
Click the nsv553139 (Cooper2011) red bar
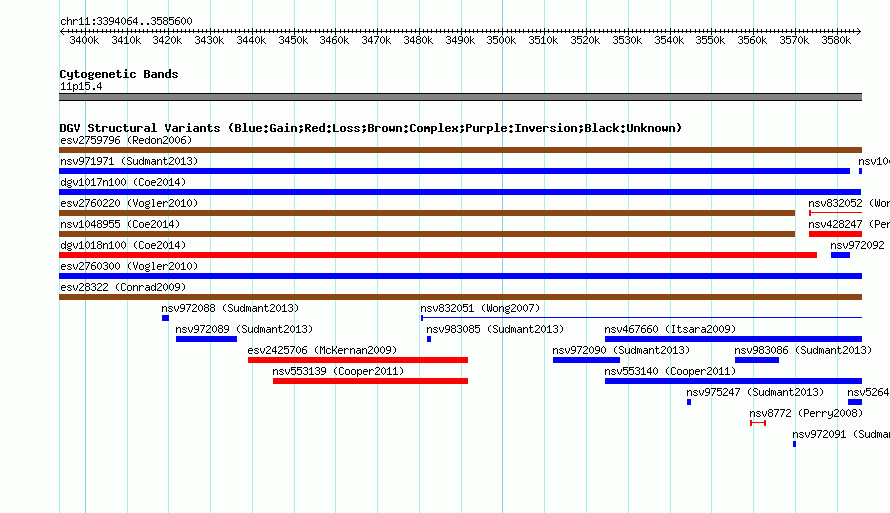coord(370,381)
